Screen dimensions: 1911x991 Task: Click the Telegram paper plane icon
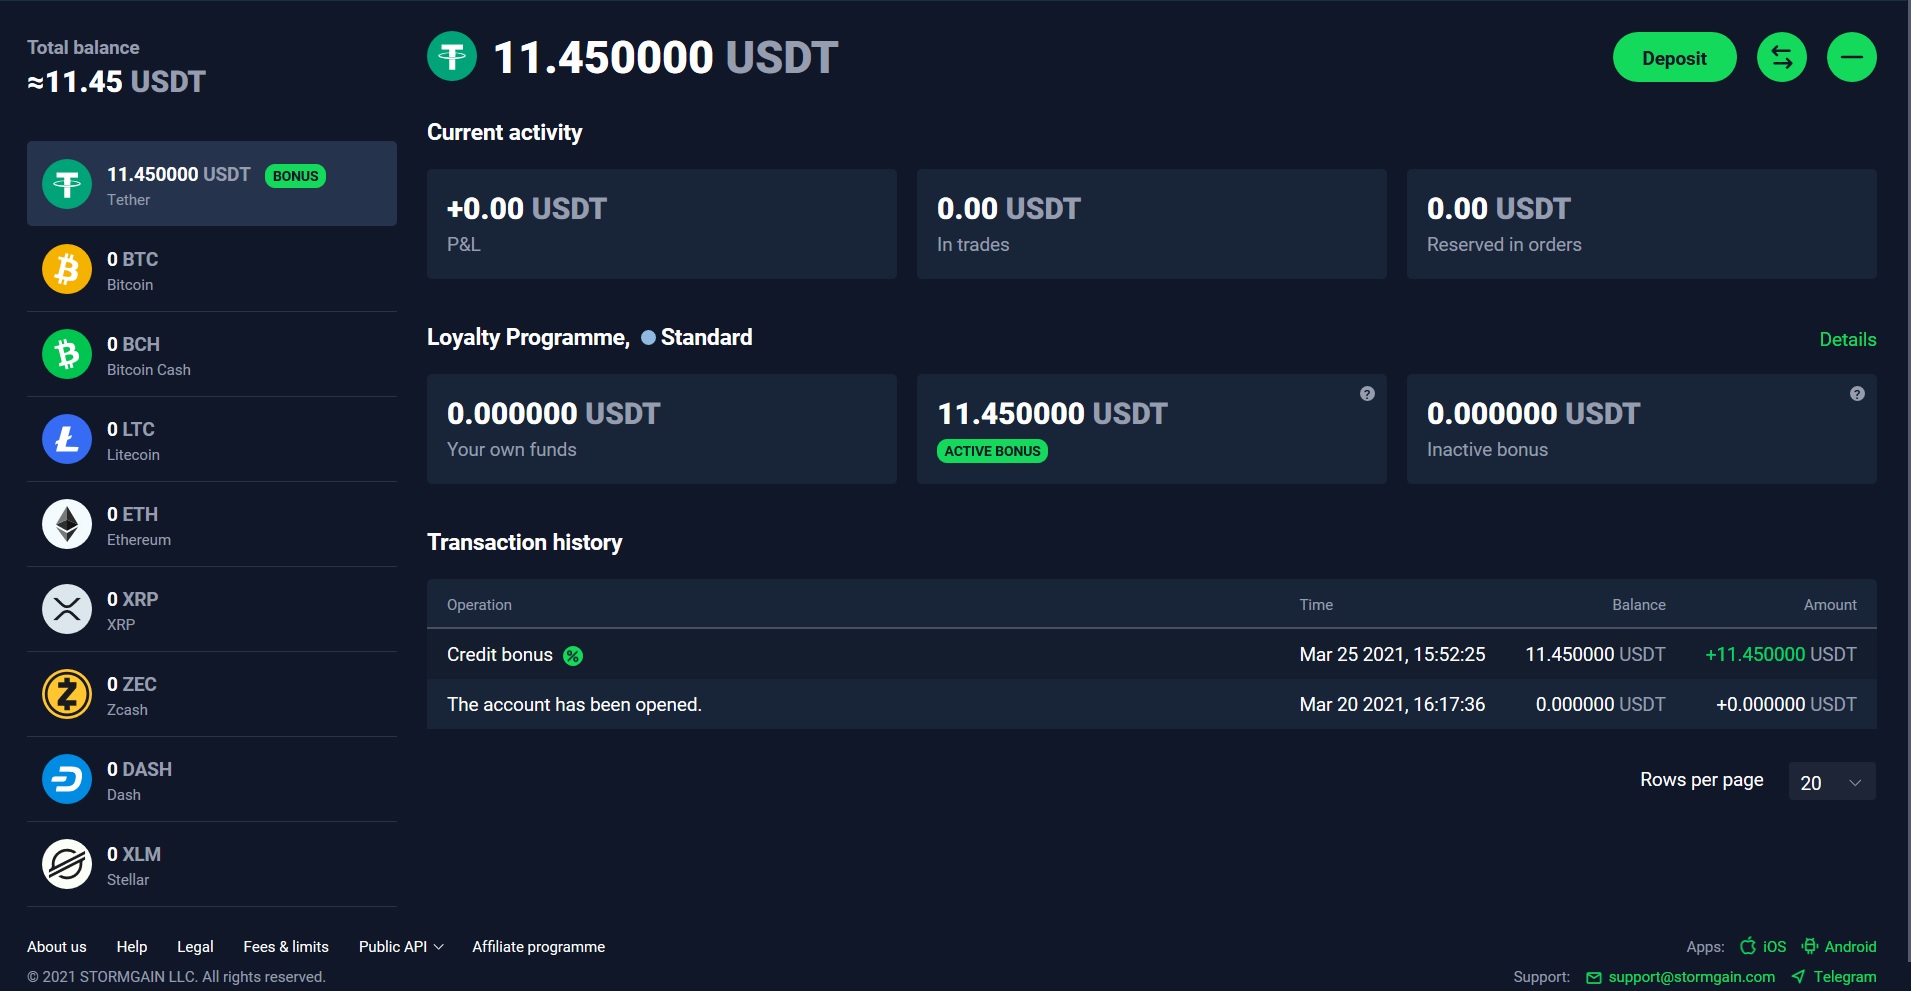pos(1798,977)
